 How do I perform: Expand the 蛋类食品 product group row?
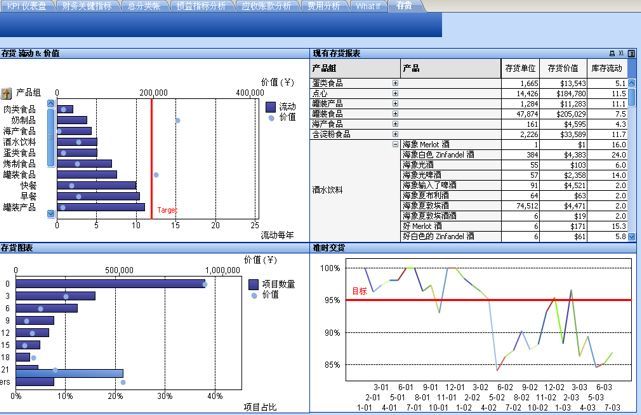(395, 83)
